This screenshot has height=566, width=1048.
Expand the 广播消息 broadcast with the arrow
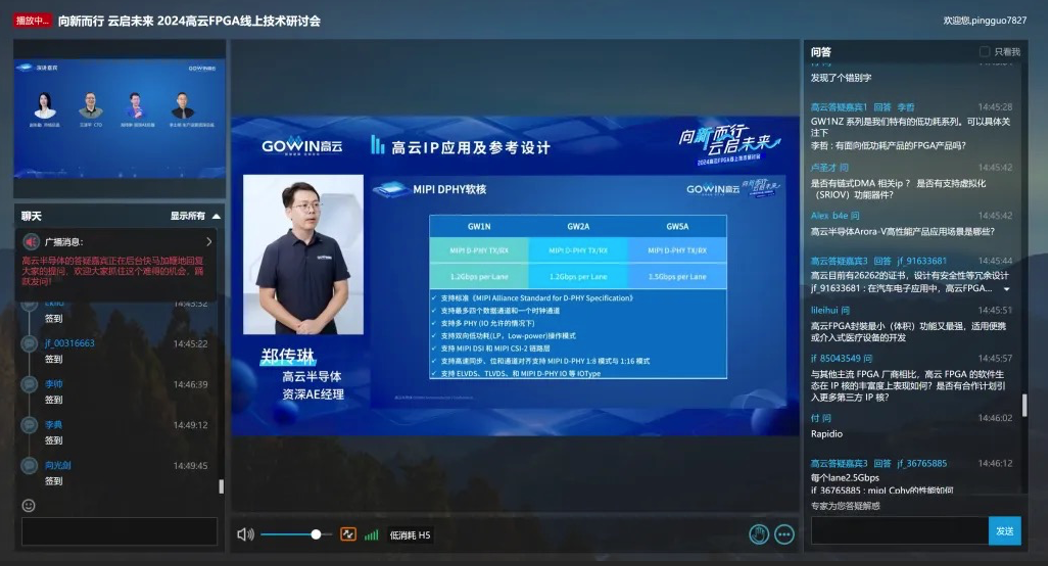(x=209, y=241)
